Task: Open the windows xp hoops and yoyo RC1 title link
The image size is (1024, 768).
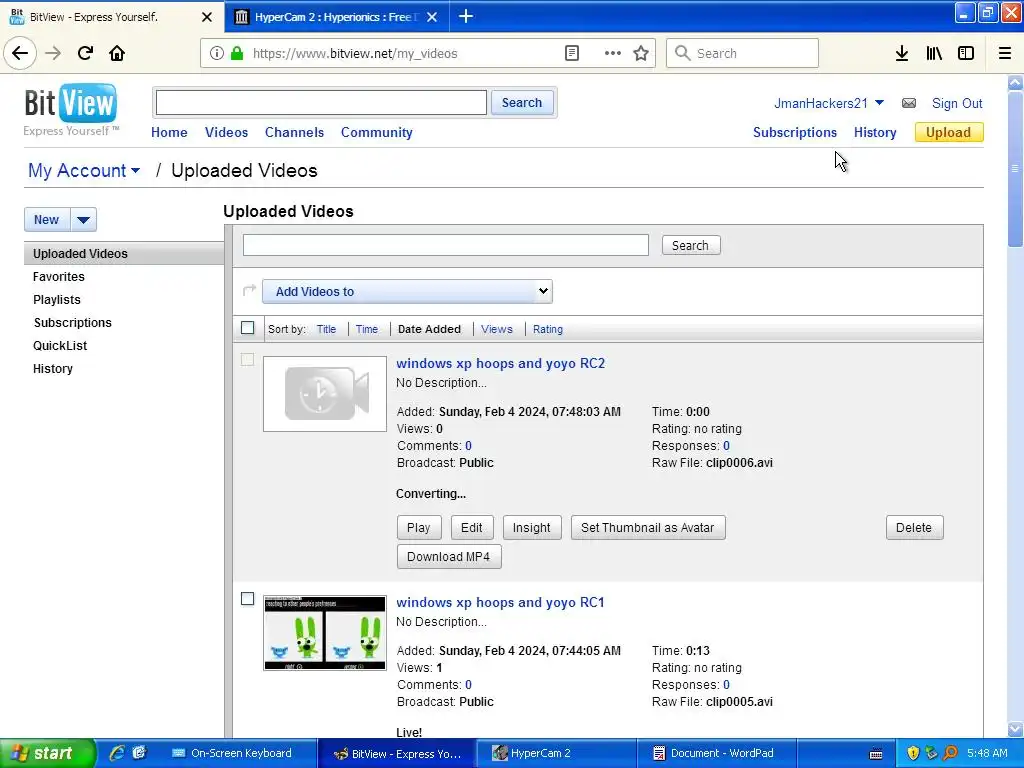Action: coord(500,602)
